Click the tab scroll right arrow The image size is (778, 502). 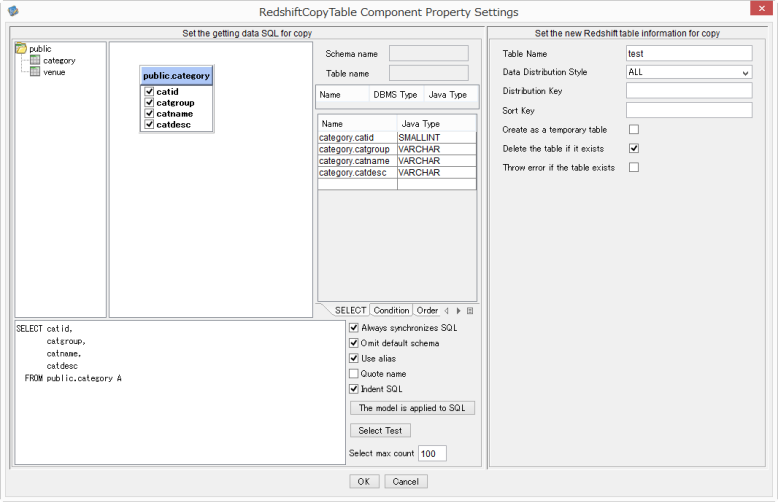(x=458, y=311)
